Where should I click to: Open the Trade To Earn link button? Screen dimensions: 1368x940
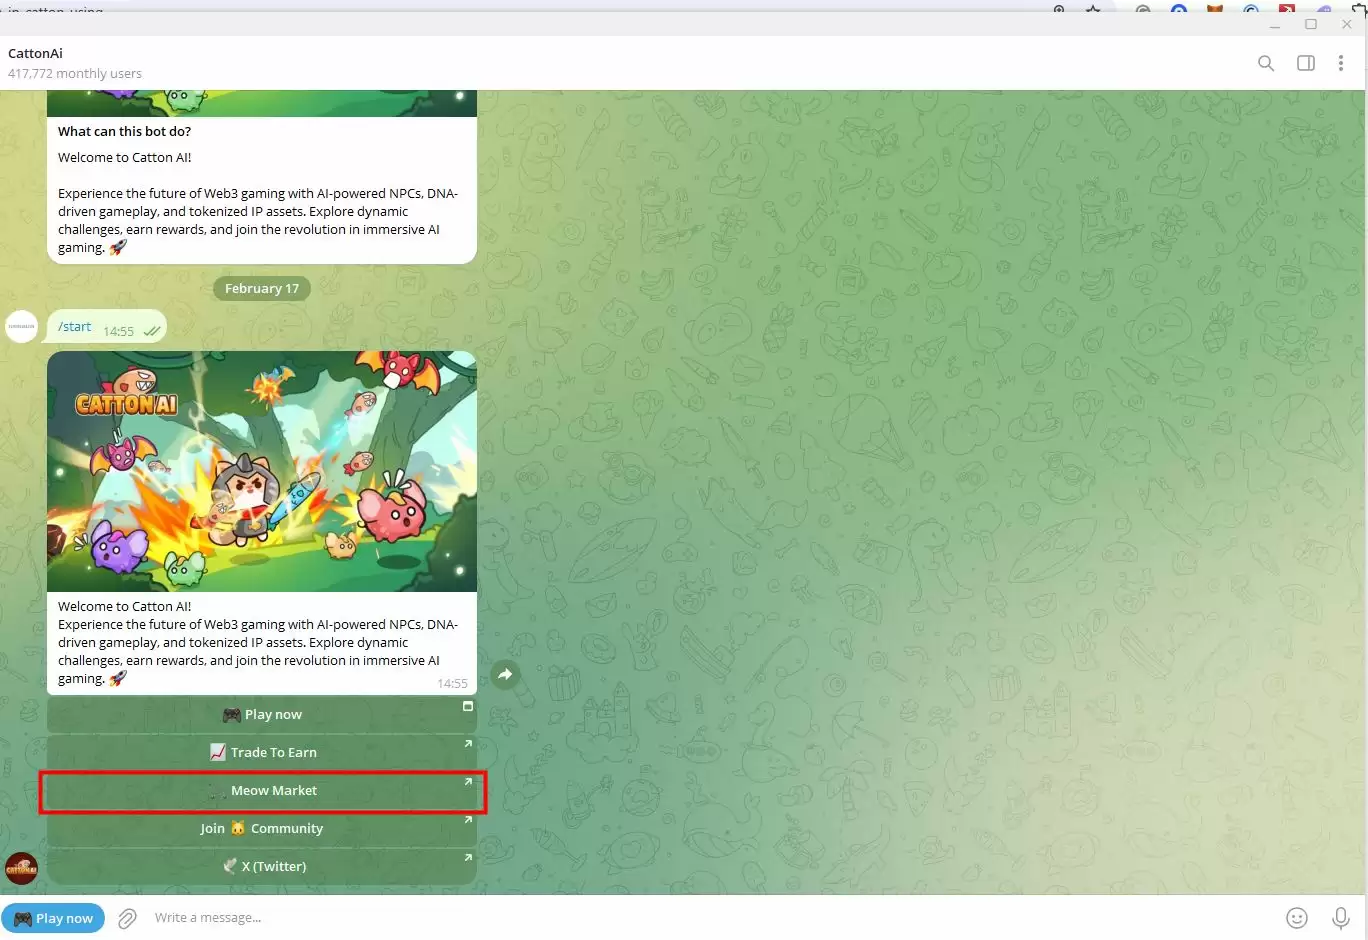coord(262,752)
